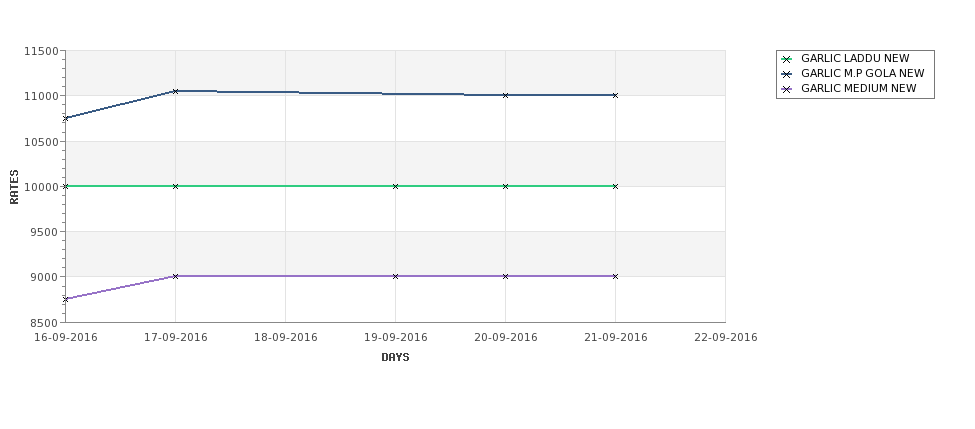975x429 pixels.
Task: Select the GARLIC LADDU NEW legend label
Action: pos(855,58)
